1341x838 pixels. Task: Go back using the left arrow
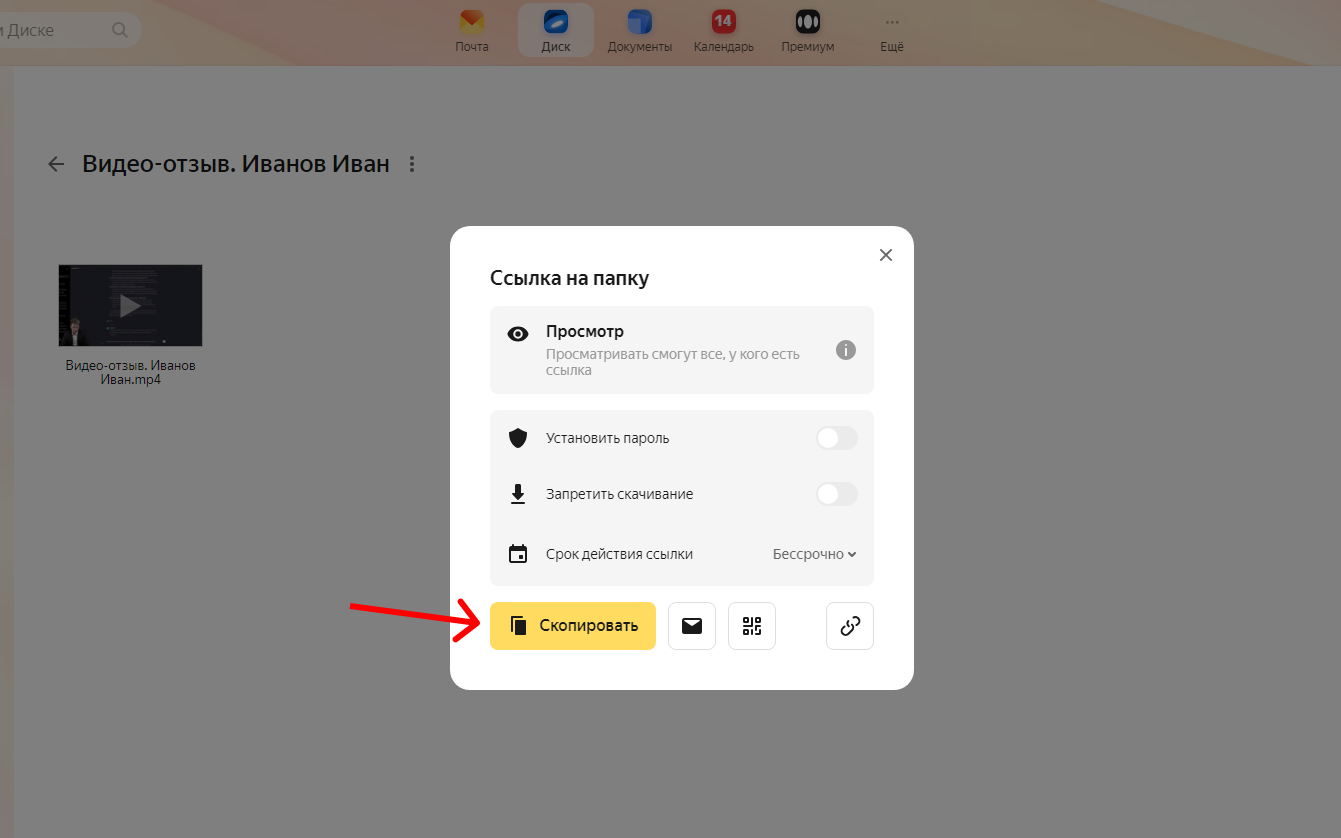pos(56,164)
